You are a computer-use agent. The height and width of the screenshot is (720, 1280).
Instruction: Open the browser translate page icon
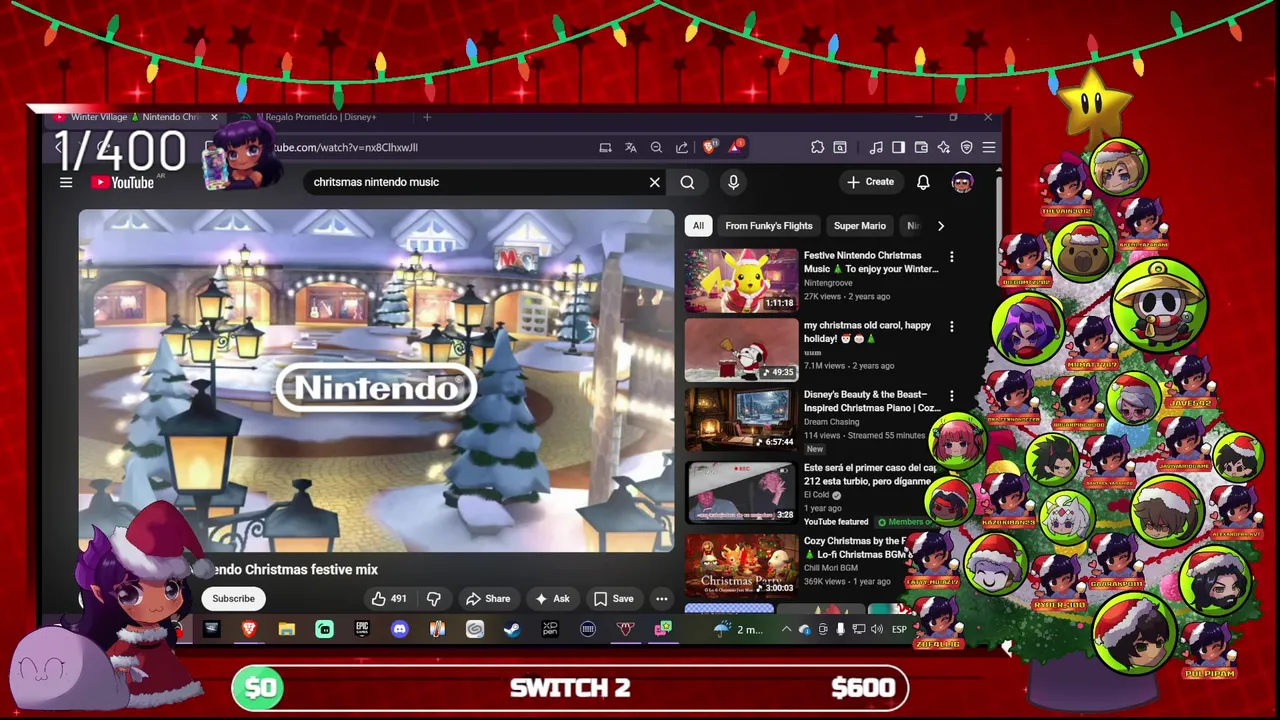pos(630,147)
